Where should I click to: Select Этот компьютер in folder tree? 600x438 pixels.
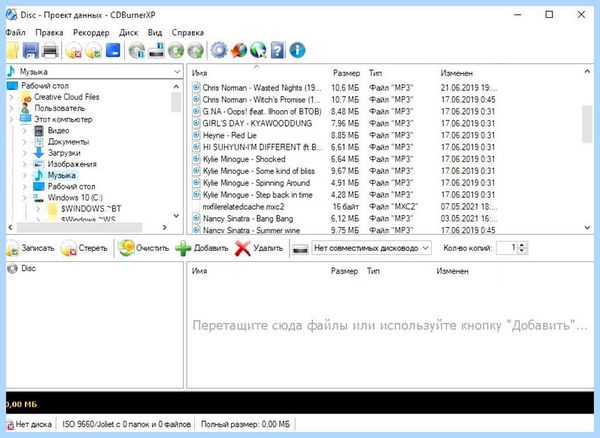[x=63, y=119]
